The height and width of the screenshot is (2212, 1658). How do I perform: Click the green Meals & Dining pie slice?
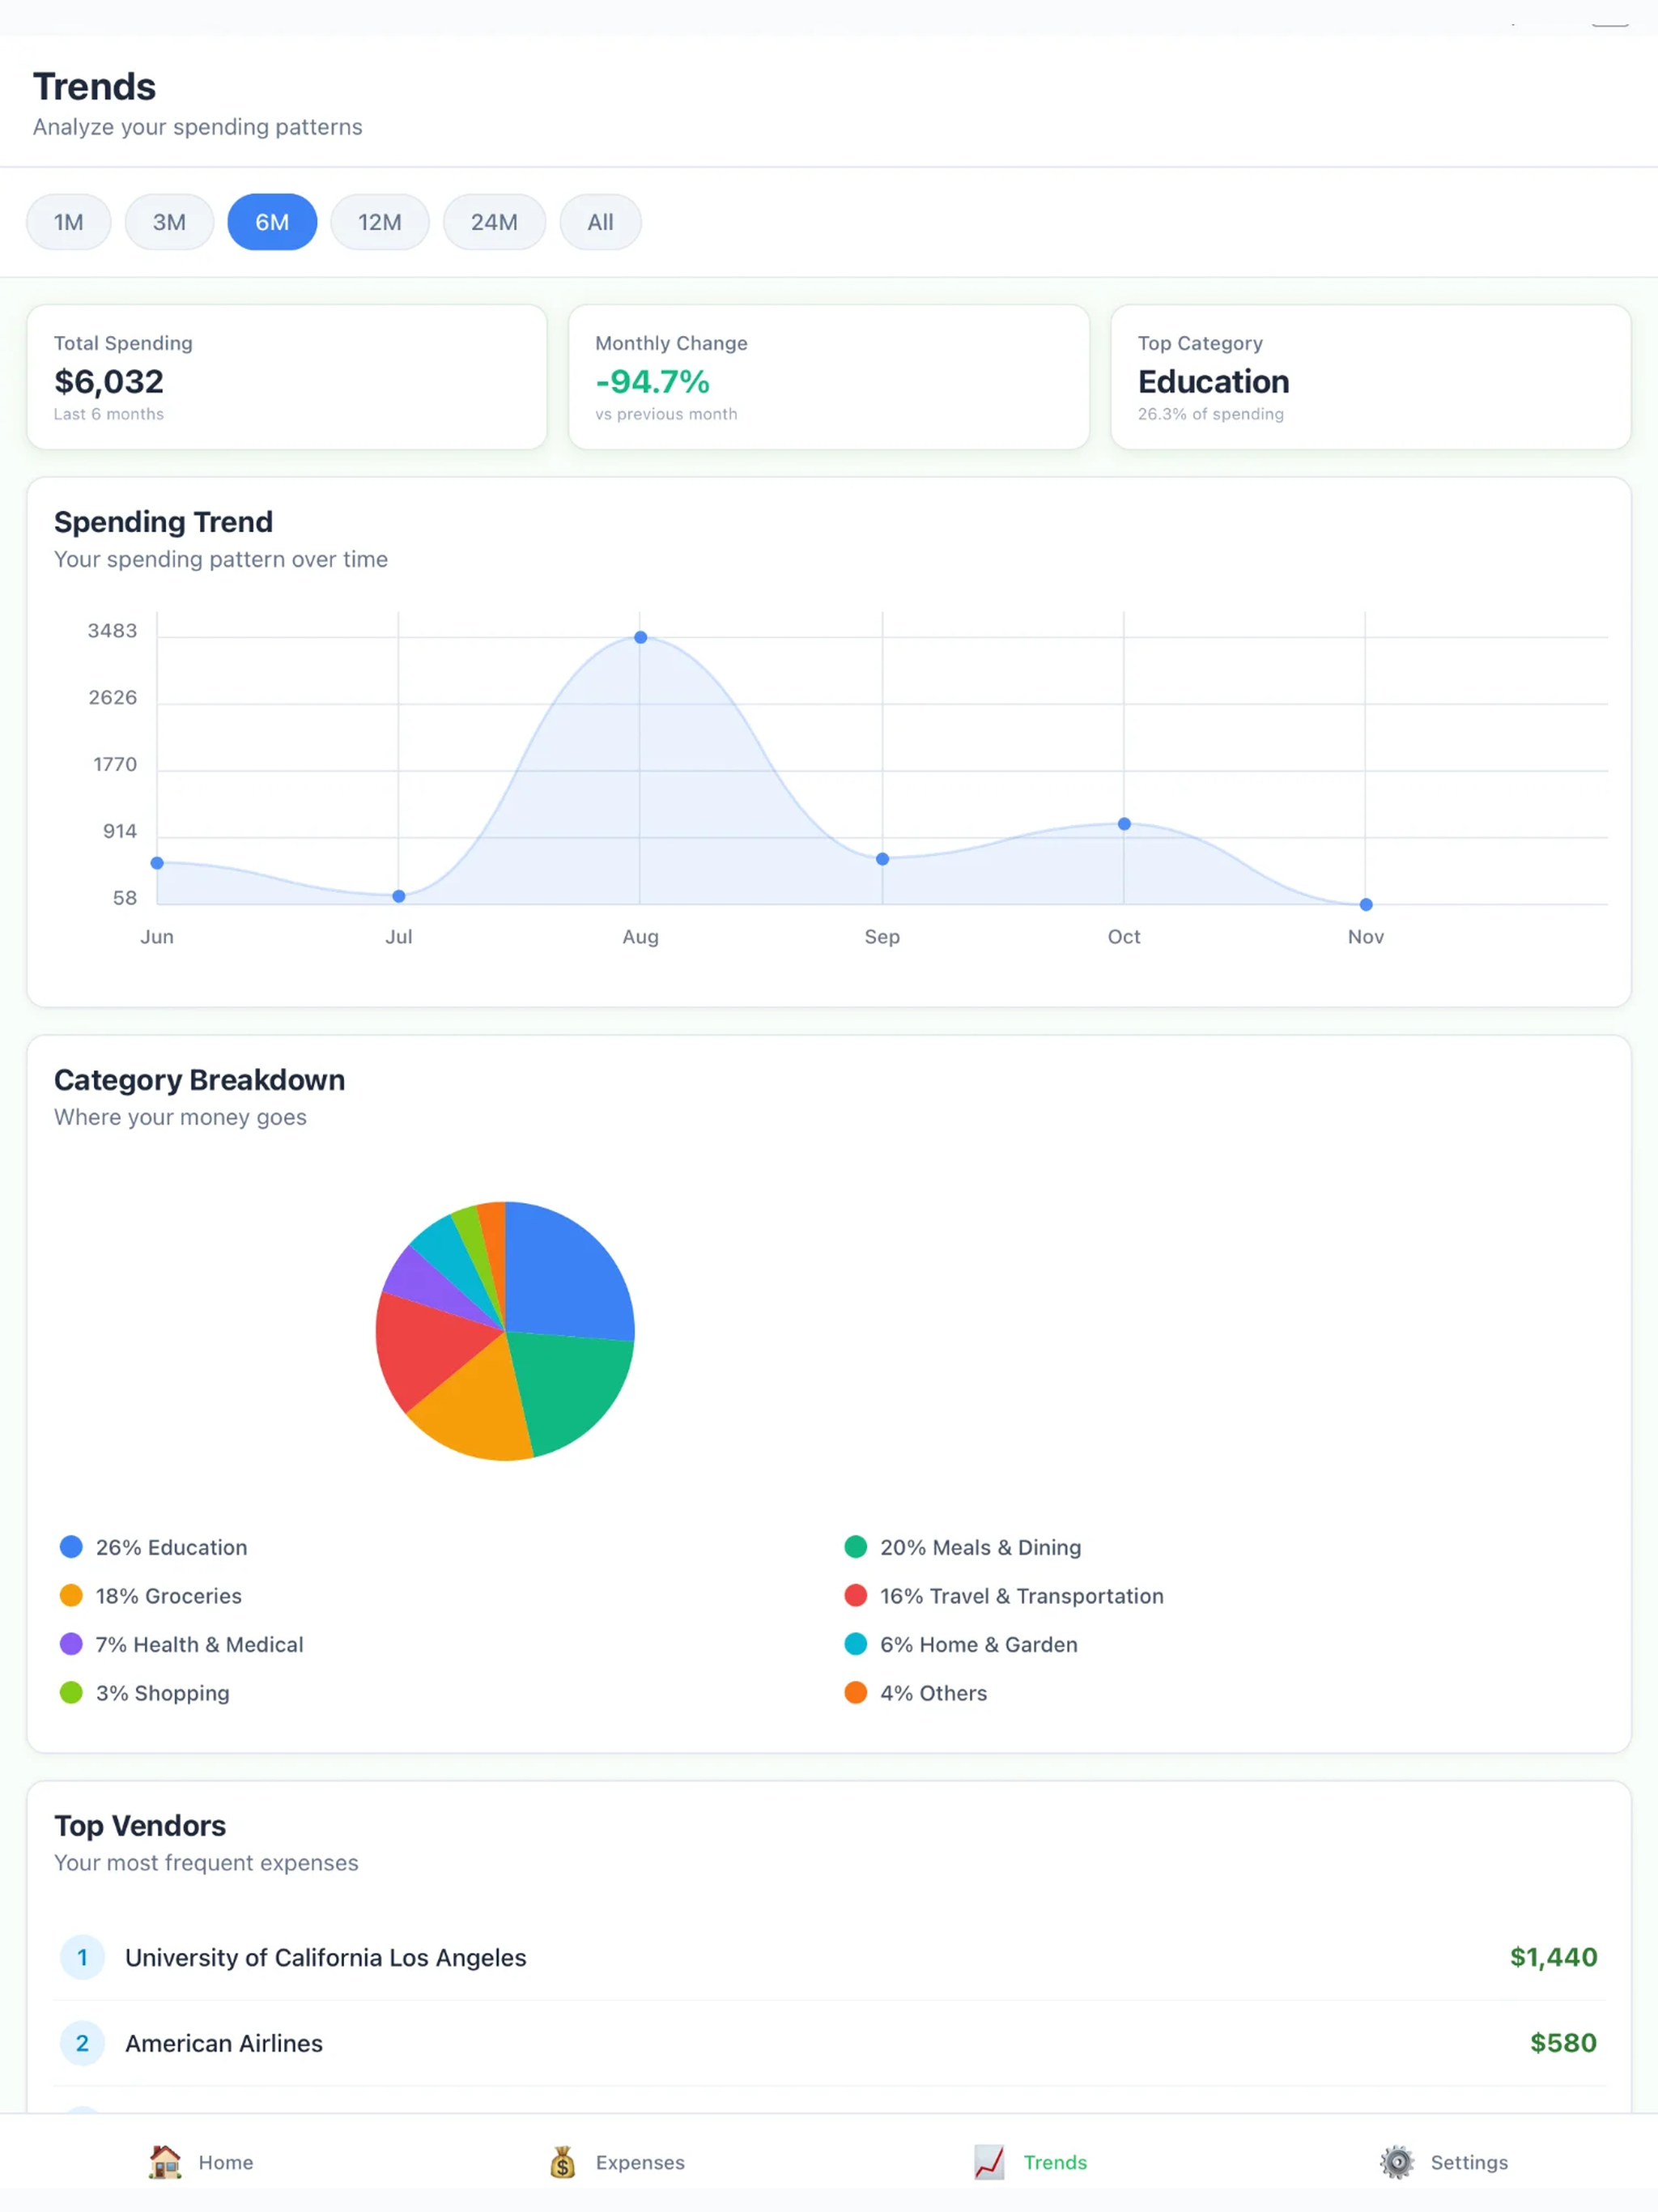click(570, 1390)
